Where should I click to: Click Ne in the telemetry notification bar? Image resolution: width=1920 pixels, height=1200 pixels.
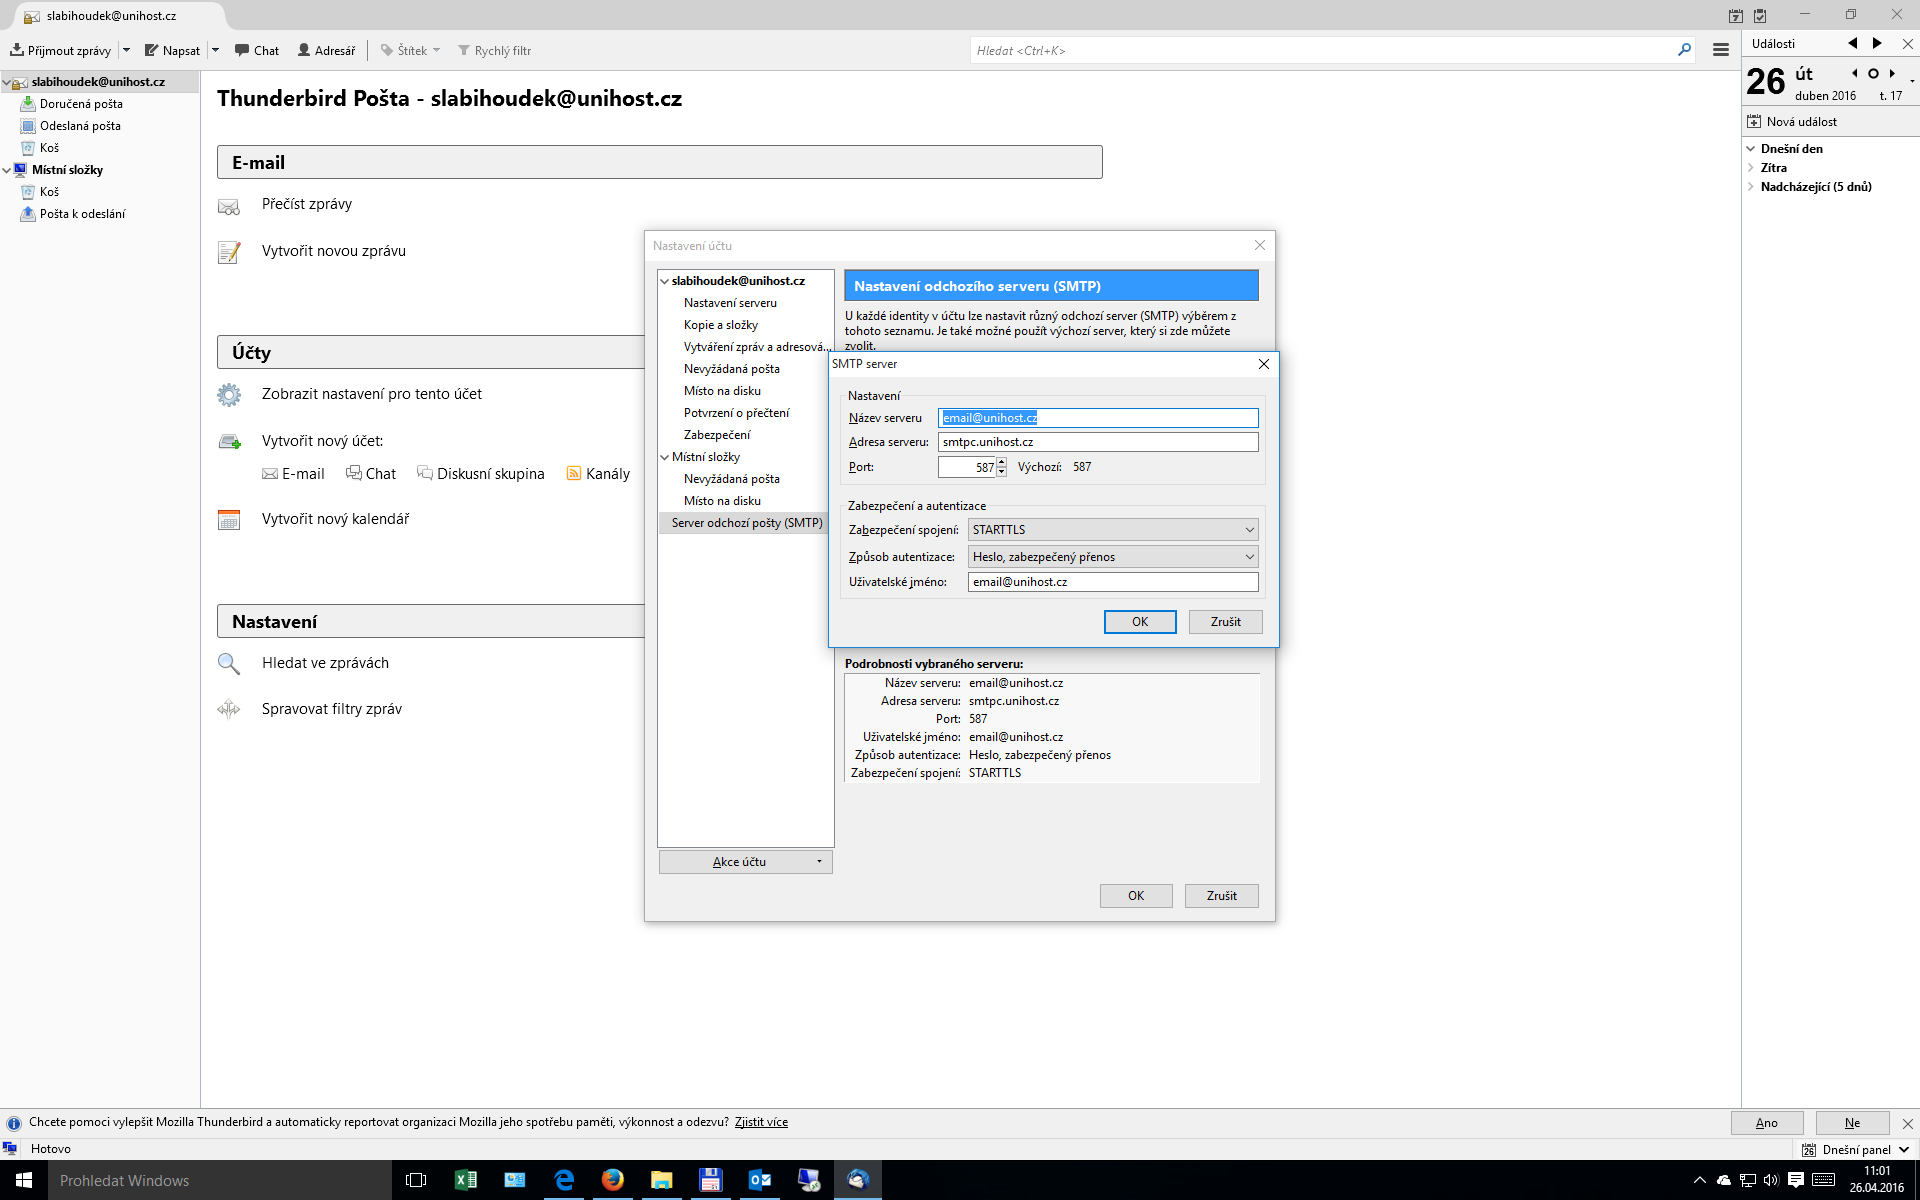click(1852, 1123)
